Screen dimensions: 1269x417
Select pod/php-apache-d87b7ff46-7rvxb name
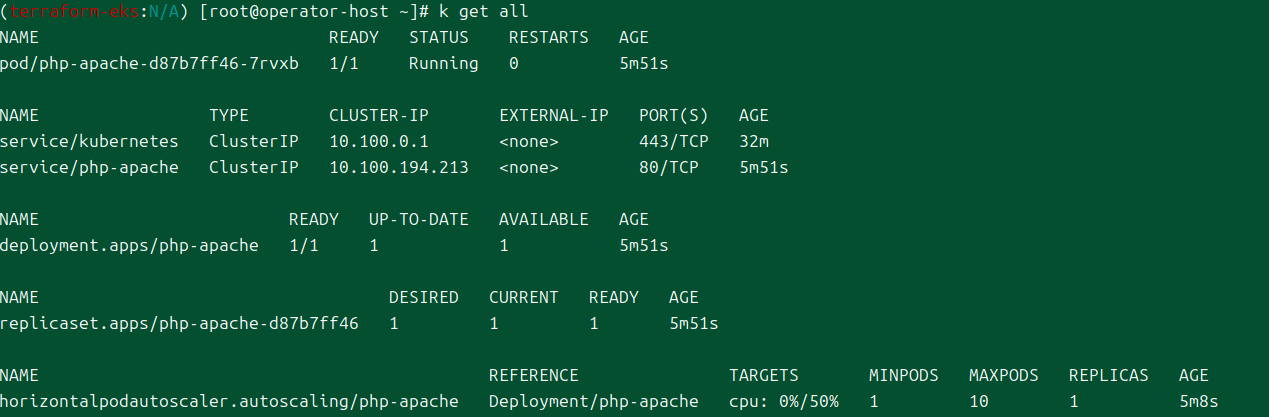(x=149, y=64)
